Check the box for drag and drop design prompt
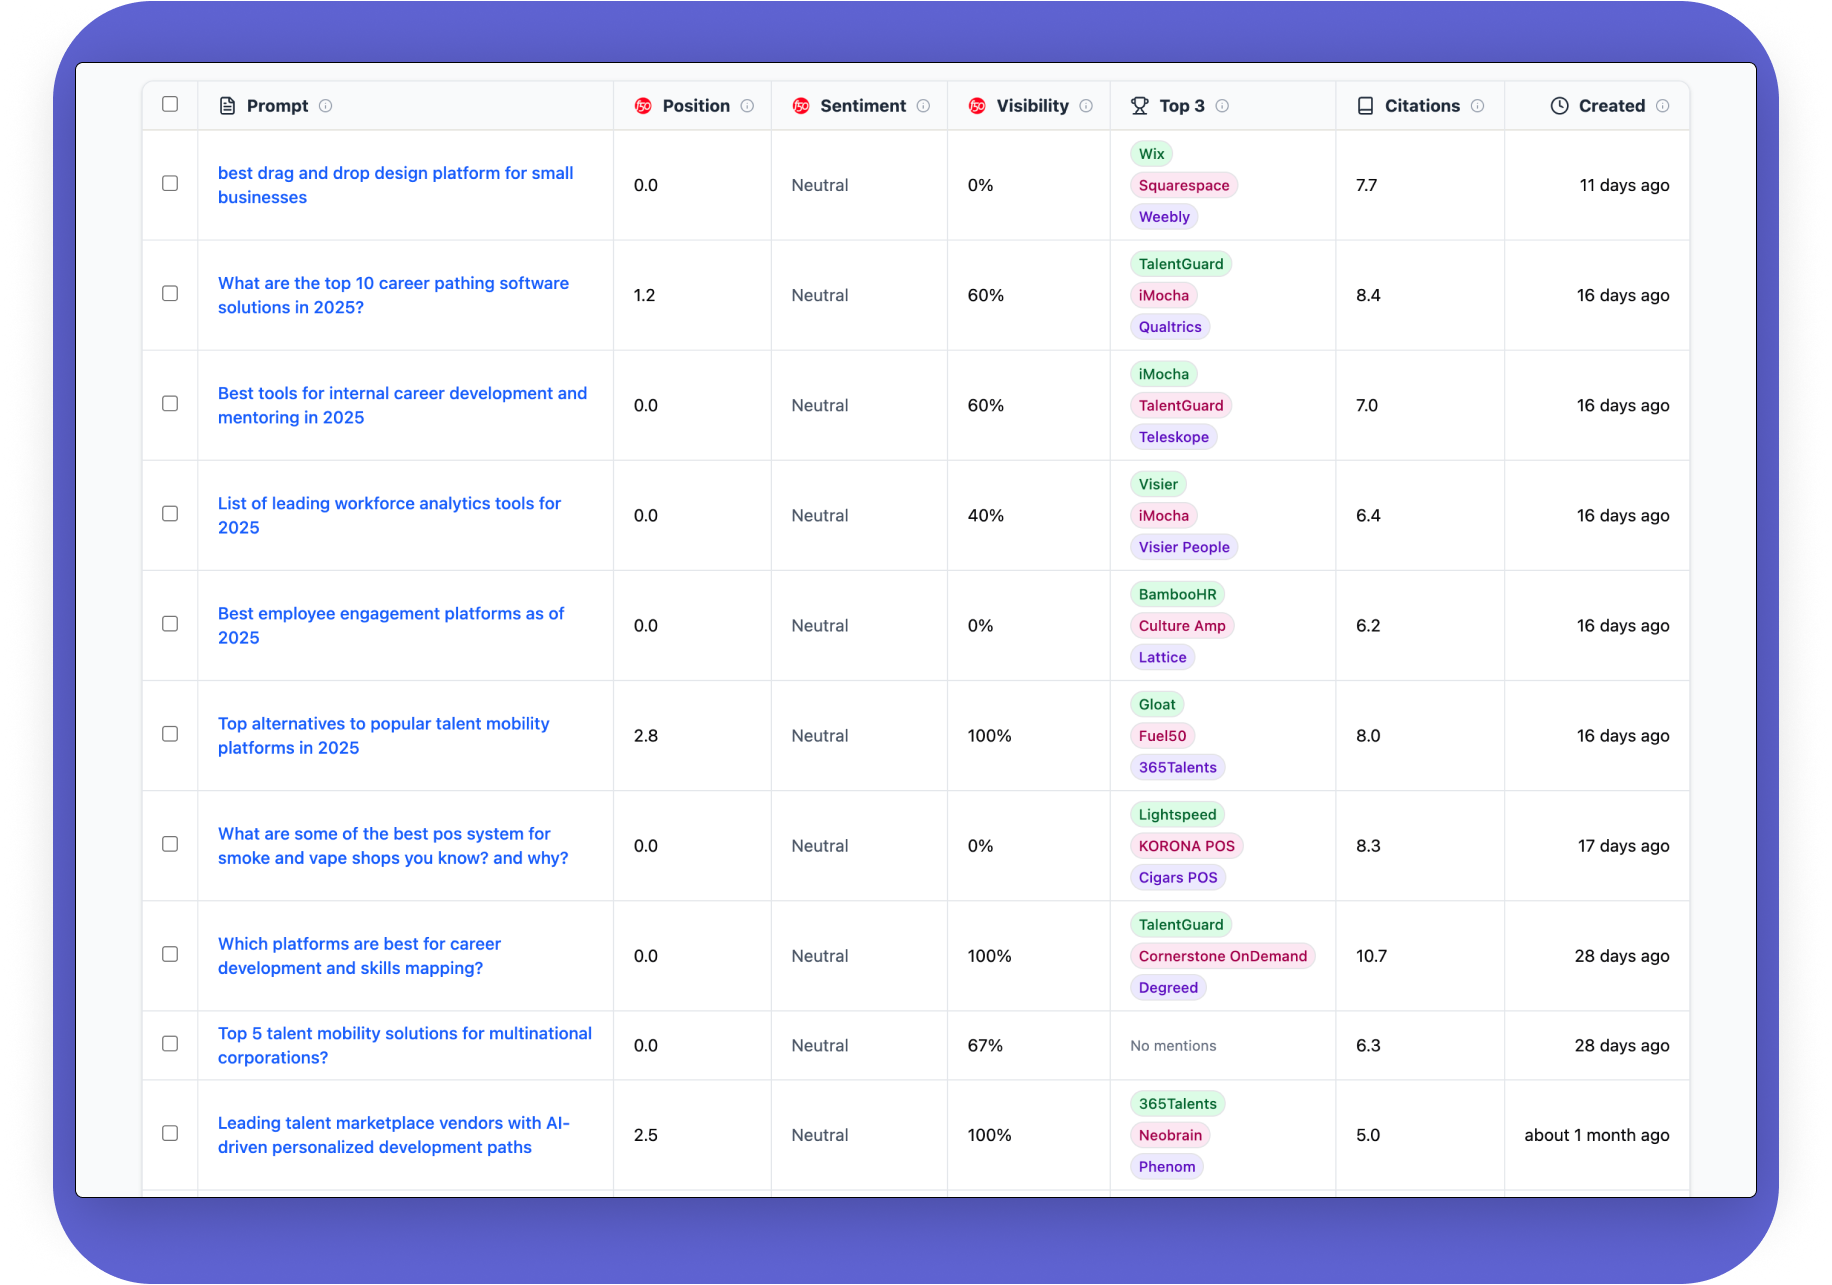Viewport: 1832px width, 1285px height. coord(170,184)
